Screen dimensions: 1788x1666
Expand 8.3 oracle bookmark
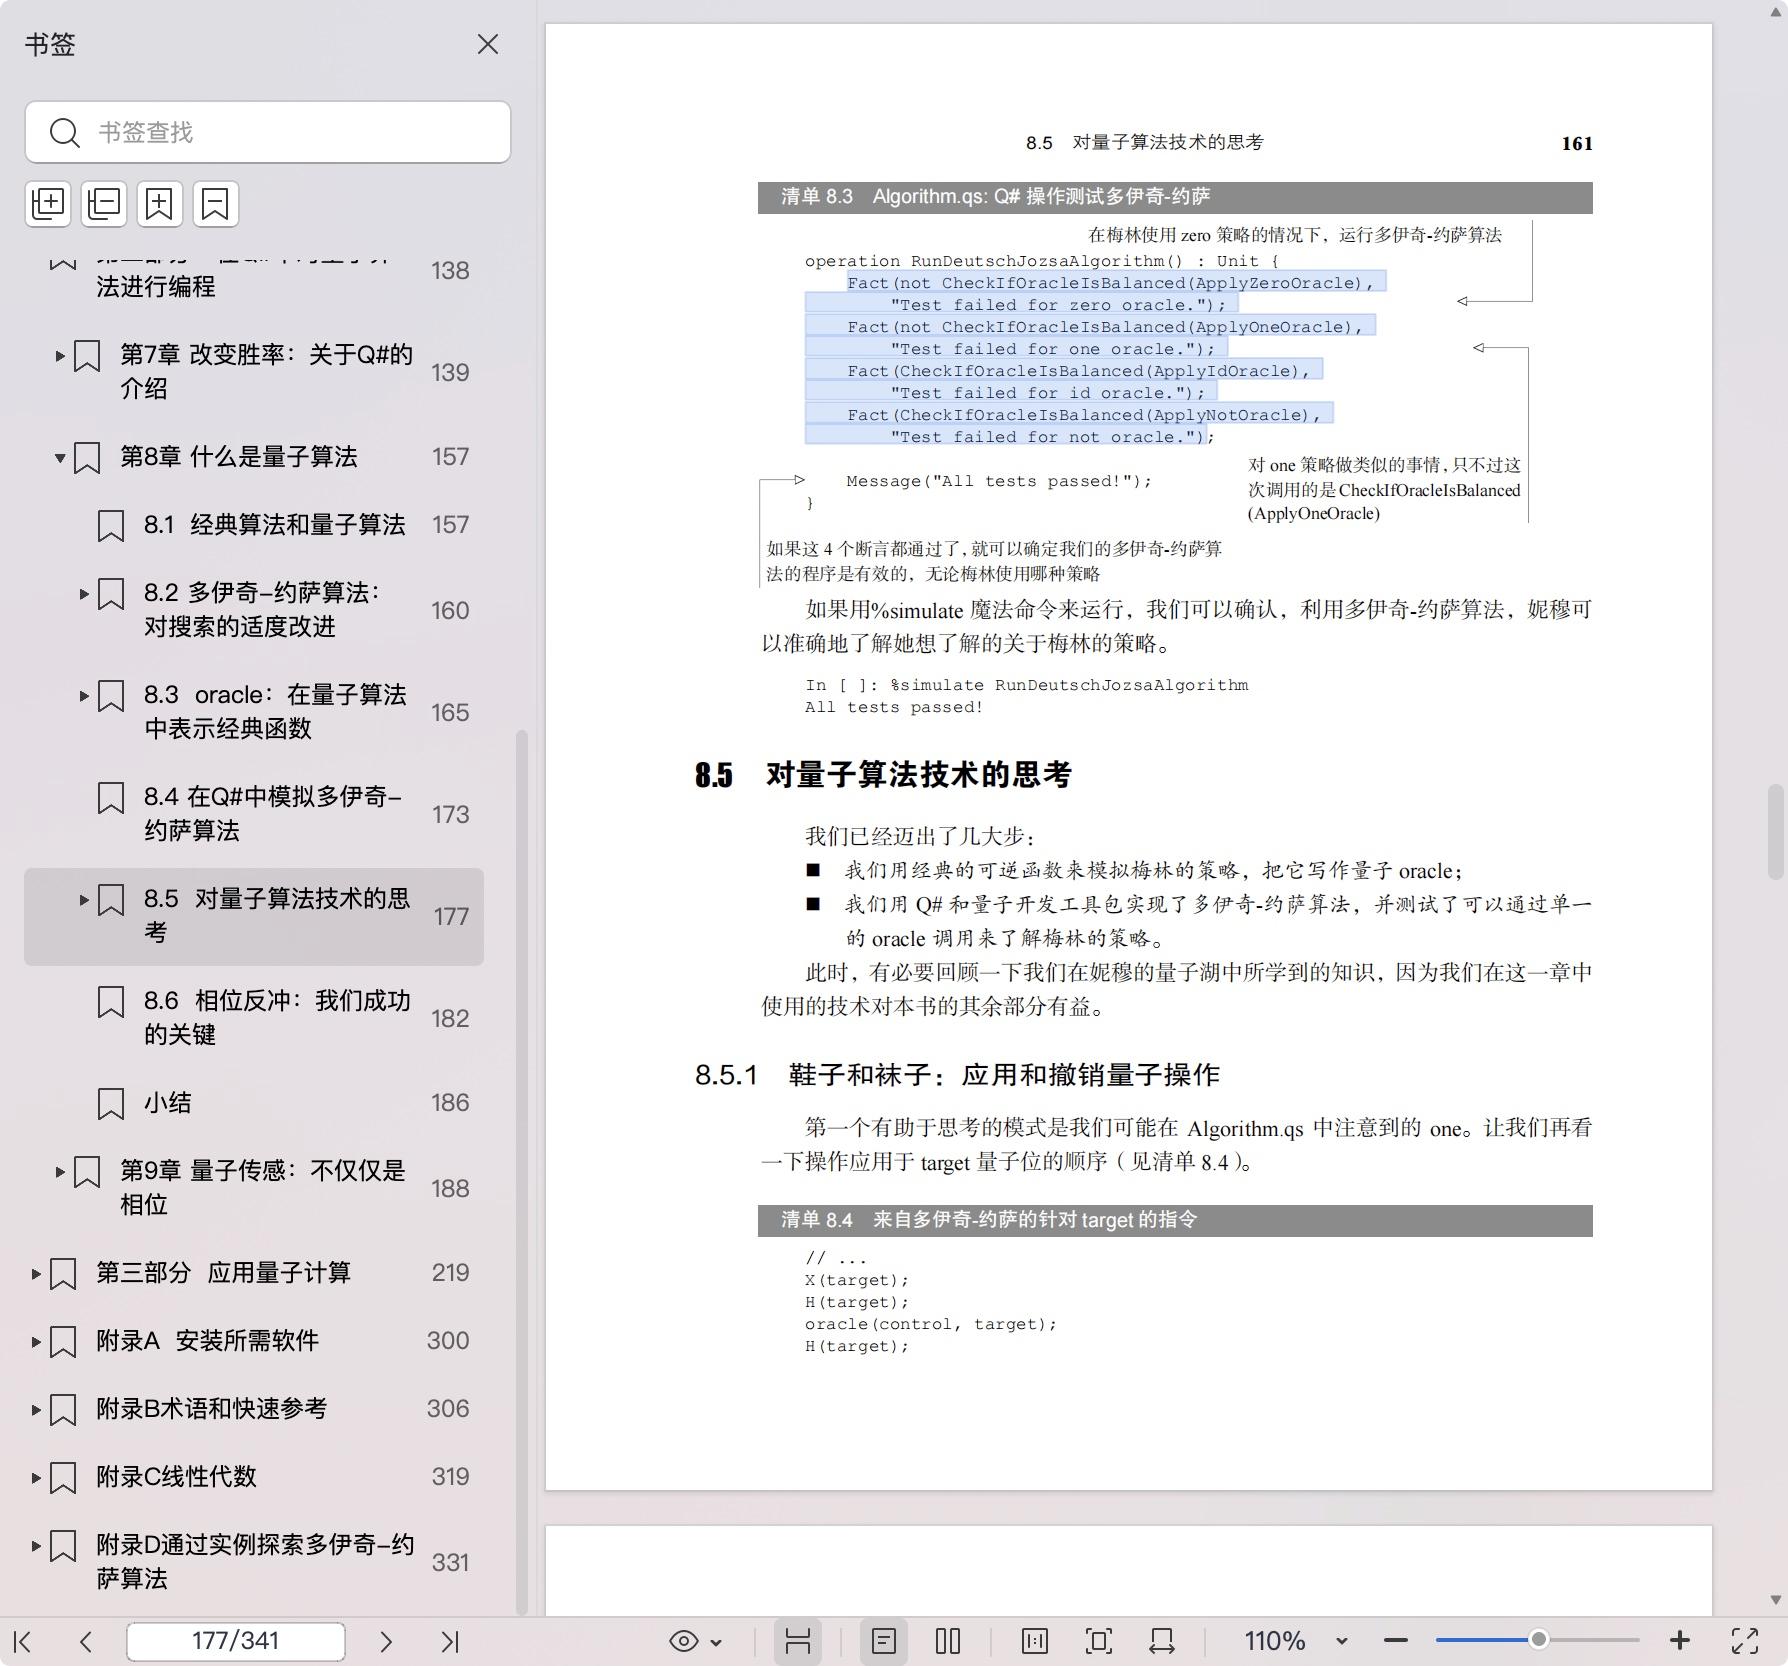[x=84, y=695]
